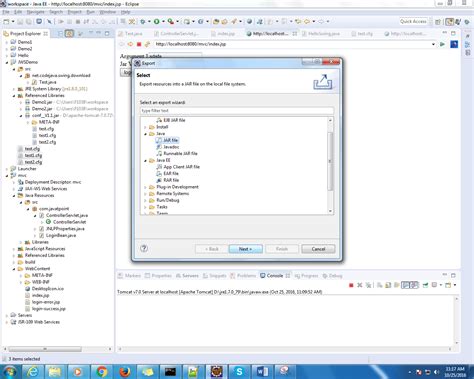Open Internet Explorer from taskbar
The width and height of the screenshot is (474, 379).
pos(33,372)
